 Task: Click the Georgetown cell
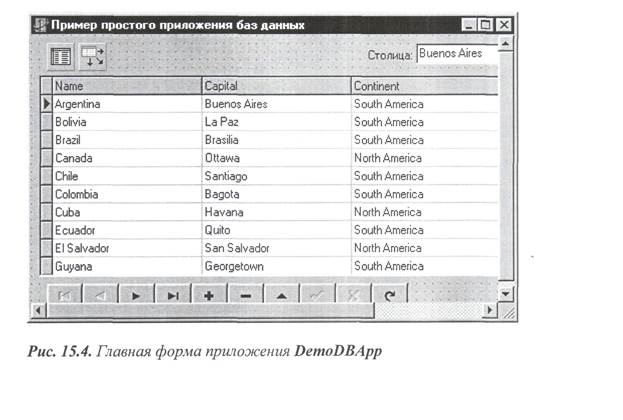pos(277,266)
